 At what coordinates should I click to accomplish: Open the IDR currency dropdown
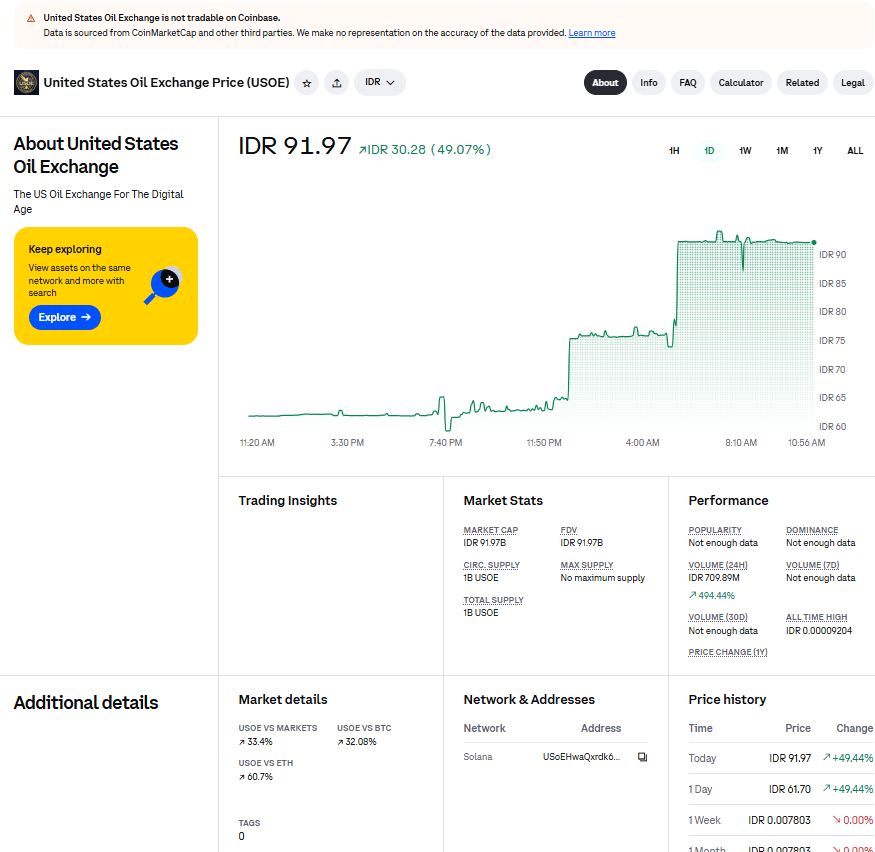tap(379, 83)
